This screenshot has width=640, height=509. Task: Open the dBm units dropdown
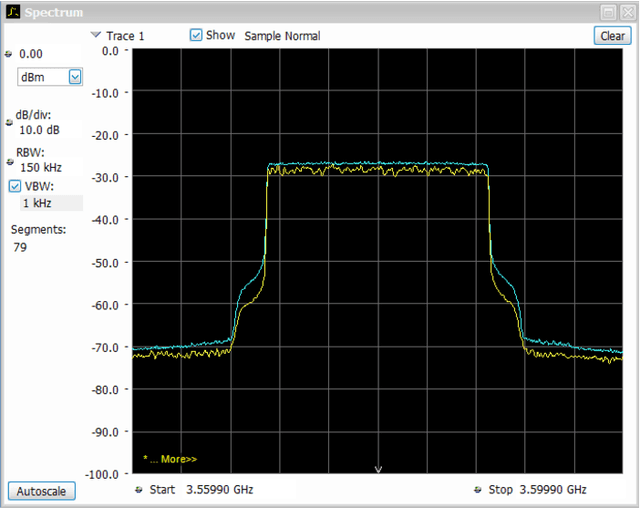(x=75, y=76)
